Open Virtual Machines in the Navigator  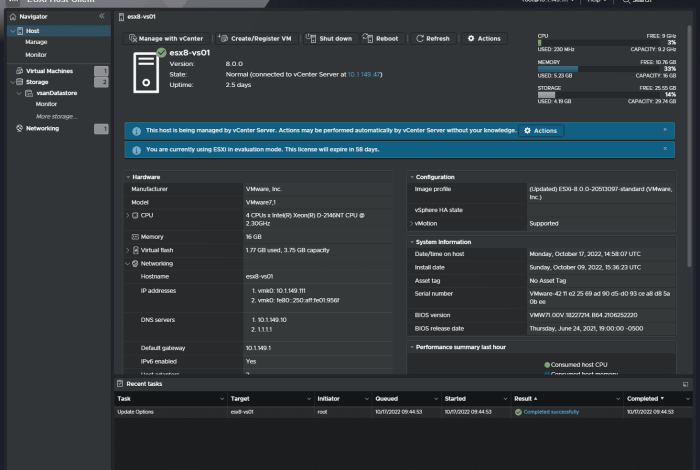[x=49, y=71]
